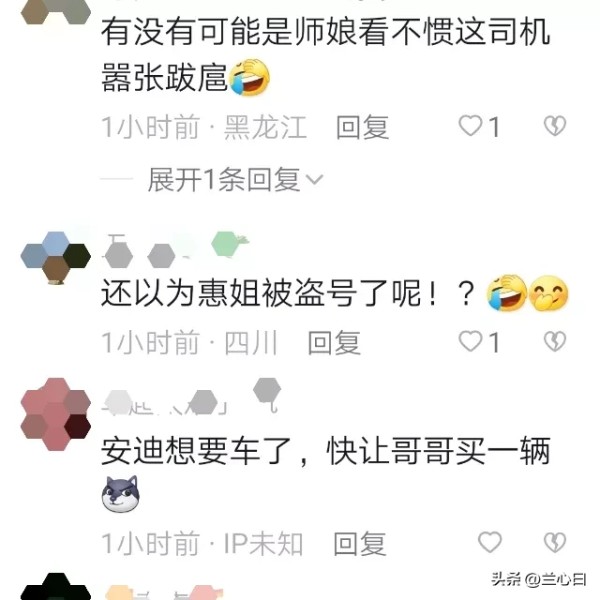Tap the husky dog emoji in the comment
The width and height of the screenshot is (600, 600).
click(x=121, y=494)
